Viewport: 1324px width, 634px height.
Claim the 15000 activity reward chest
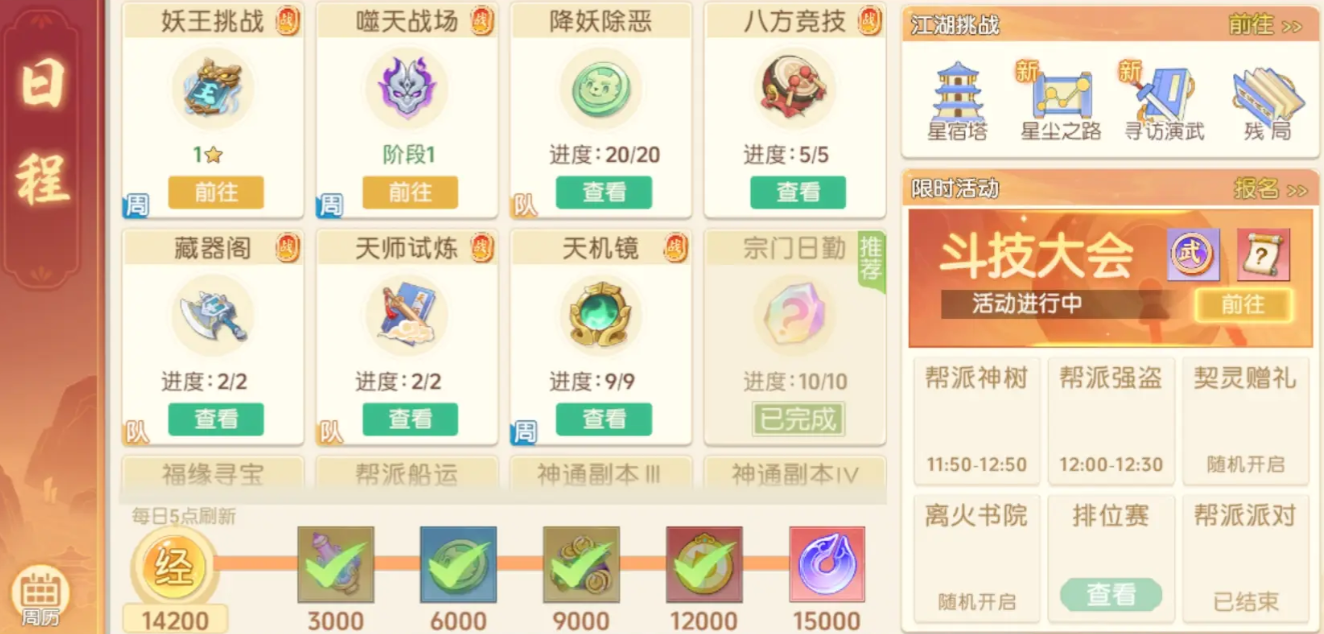pyautogui.click(x=826, y=564)
